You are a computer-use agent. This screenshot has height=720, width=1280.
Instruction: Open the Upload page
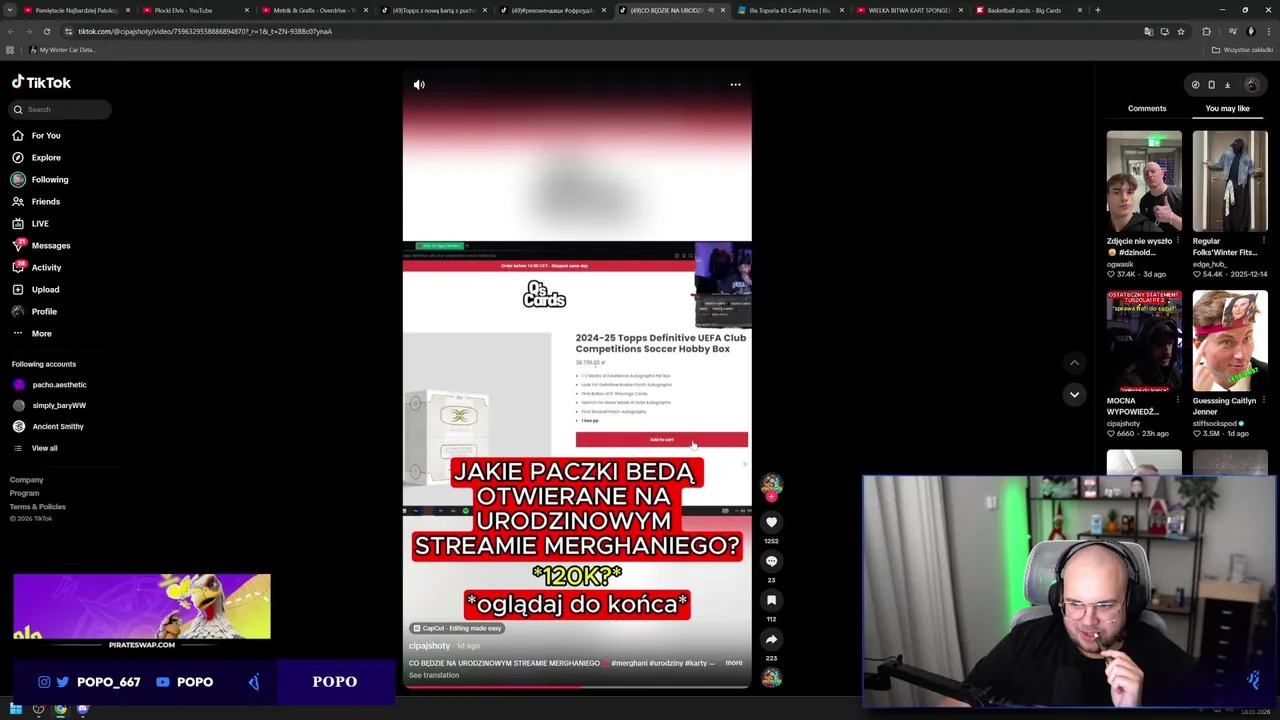(36, 289)
